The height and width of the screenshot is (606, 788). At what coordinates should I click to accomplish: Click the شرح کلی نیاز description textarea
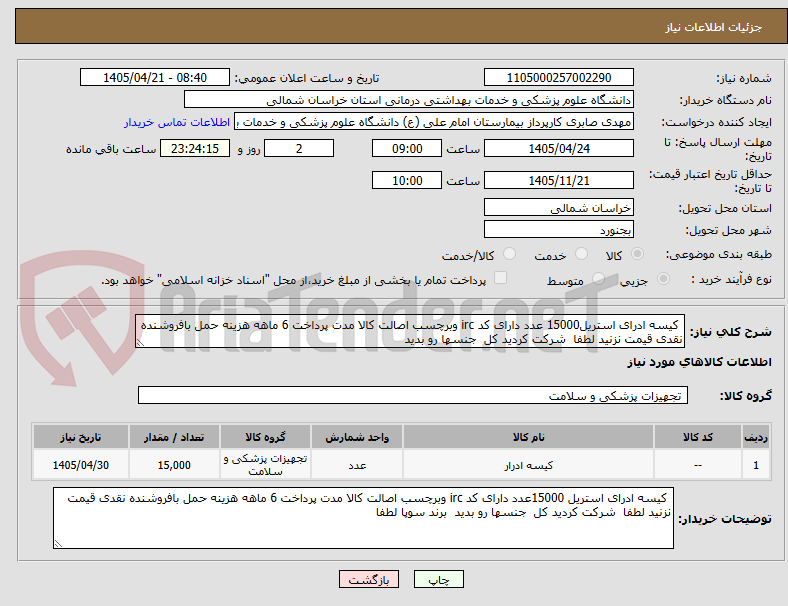point(410,332)
